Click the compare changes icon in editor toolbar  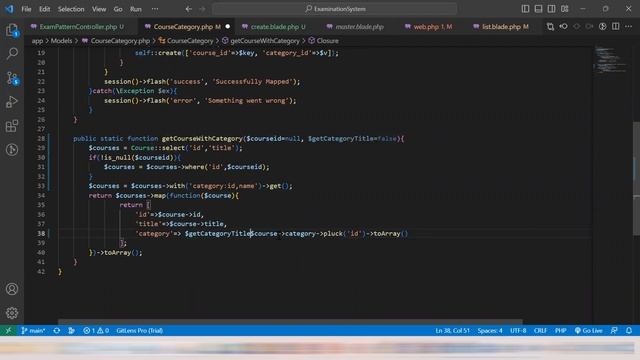pos(550,27)
